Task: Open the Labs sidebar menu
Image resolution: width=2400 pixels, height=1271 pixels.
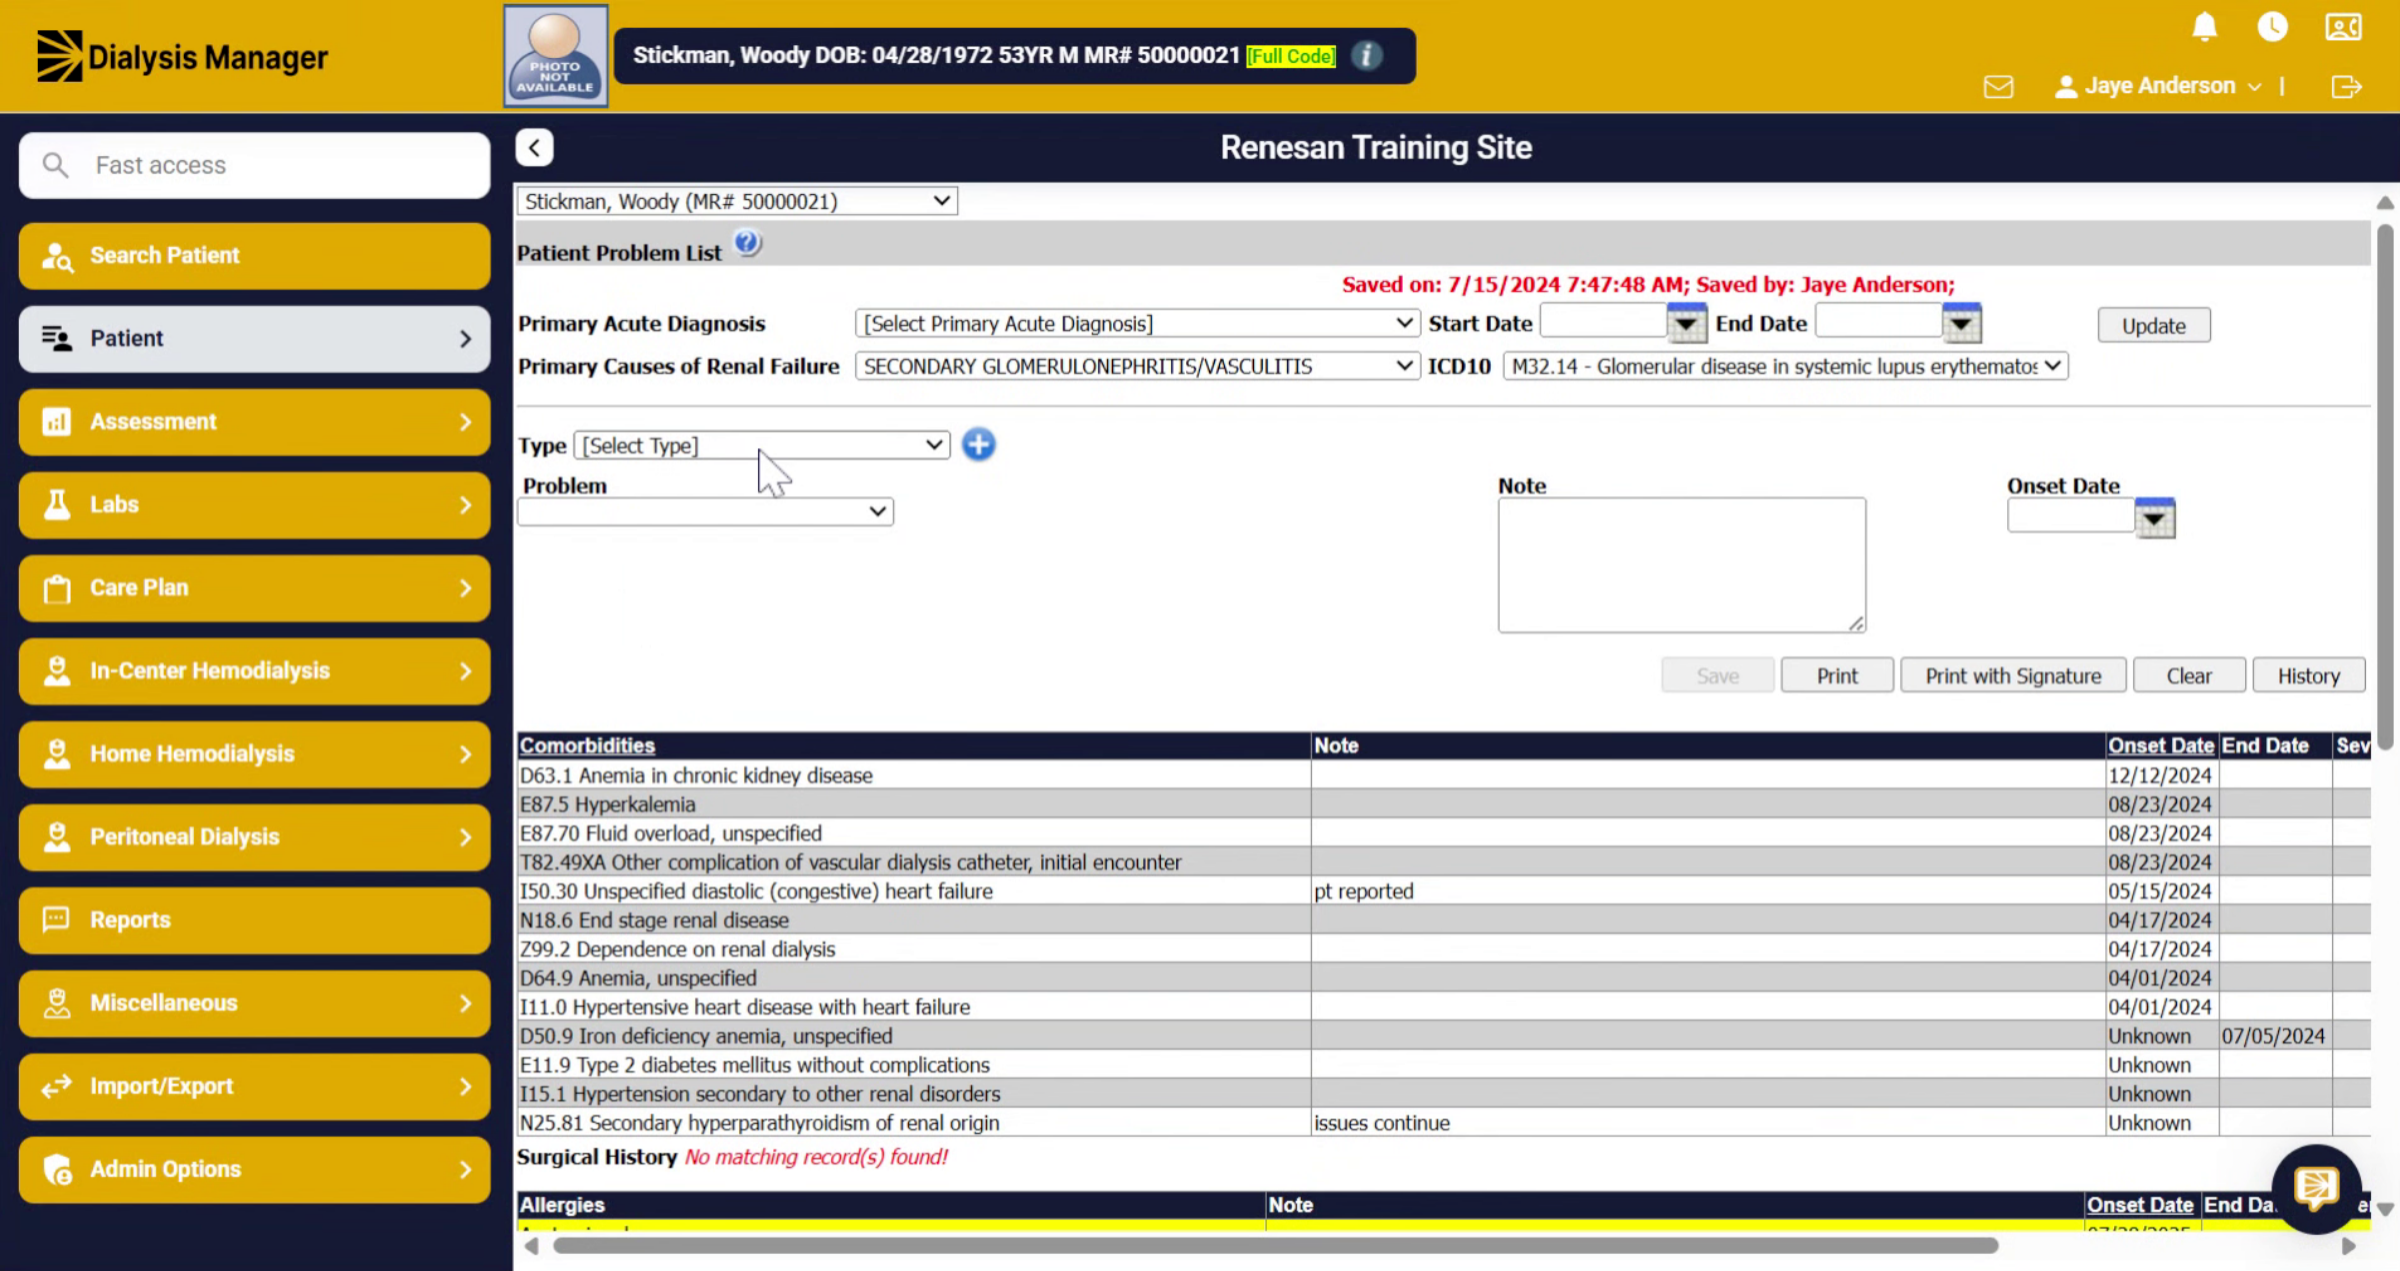Action: [x=254, y=504]
